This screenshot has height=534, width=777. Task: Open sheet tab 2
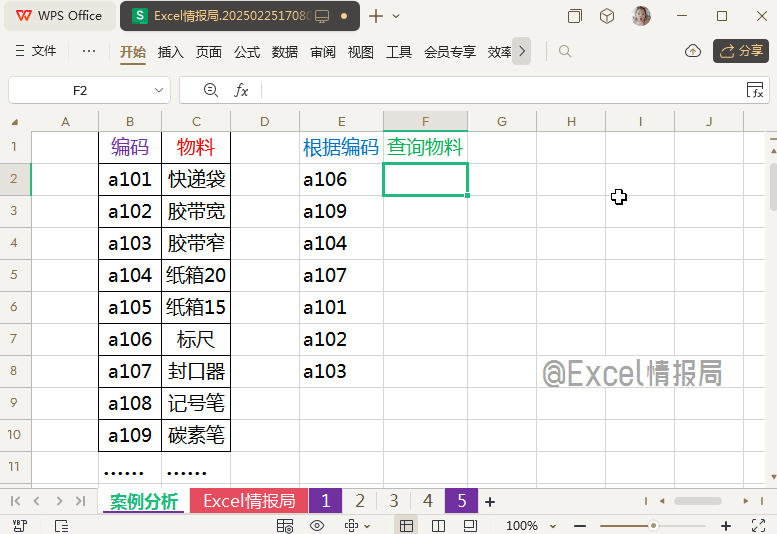point(360,501)
